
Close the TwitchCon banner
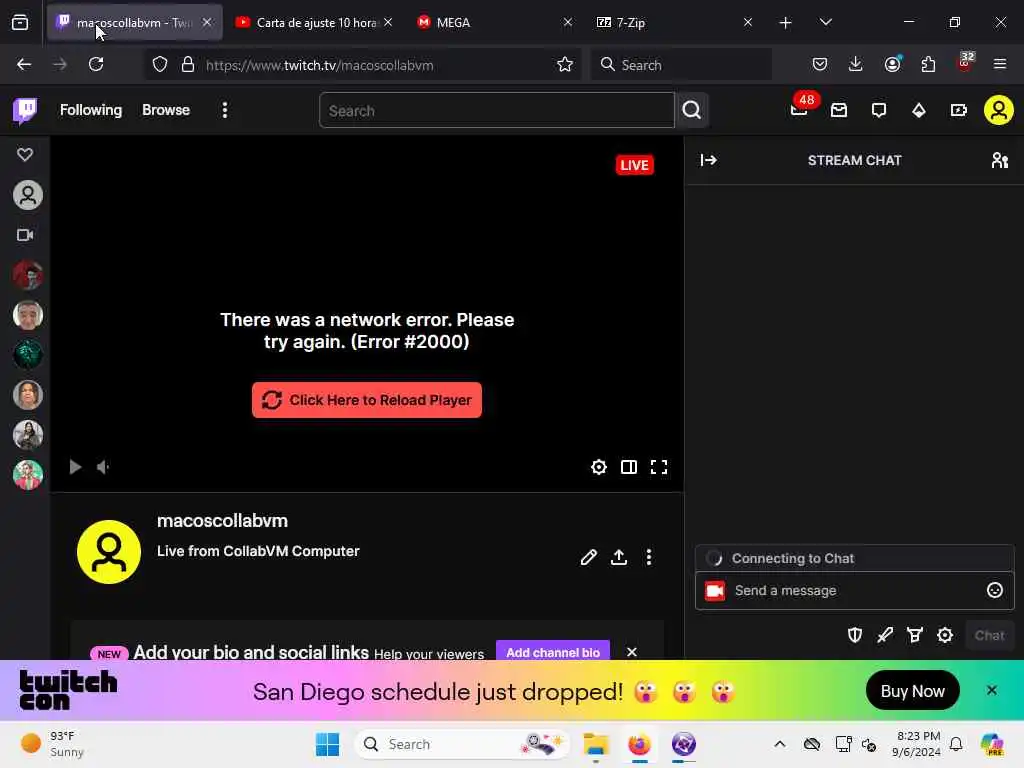tap(991, 691)
